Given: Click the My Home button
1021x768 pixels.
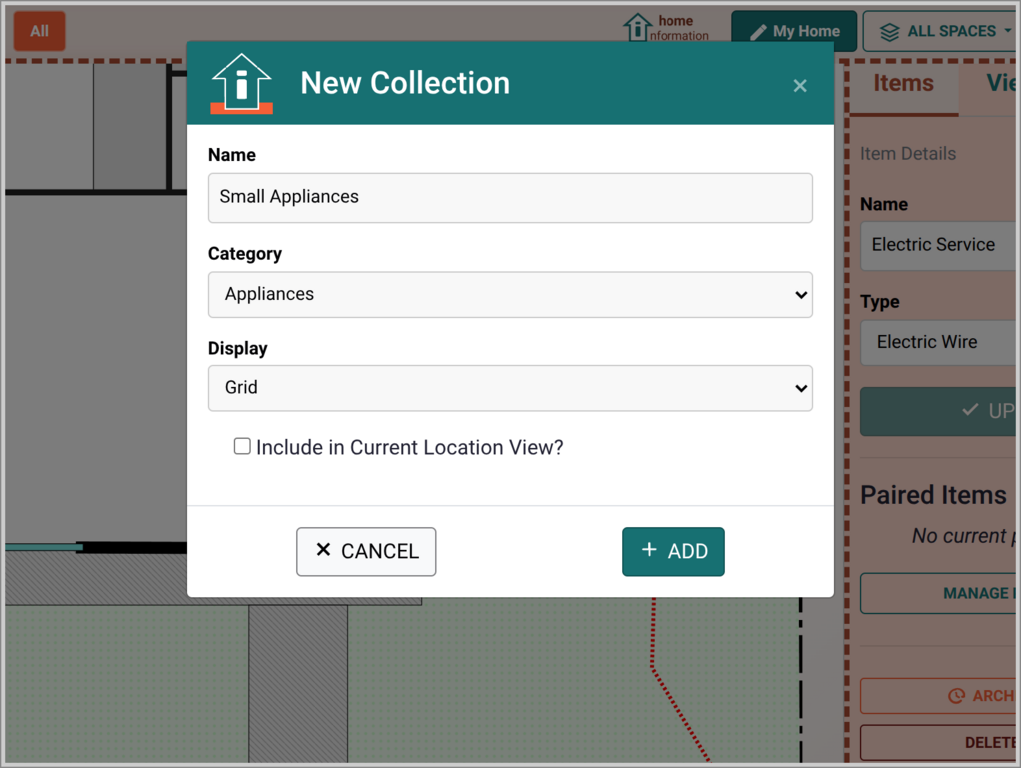Looking at the screenshot, I should click(x=794, y=31).
